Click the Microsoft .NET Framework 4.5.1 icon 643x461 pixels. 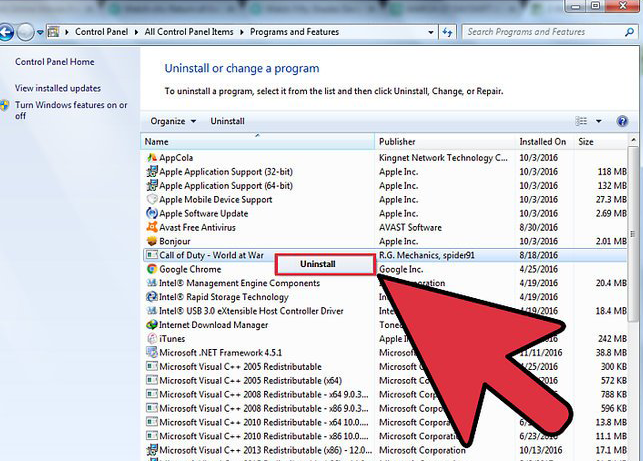pos(152,353)
